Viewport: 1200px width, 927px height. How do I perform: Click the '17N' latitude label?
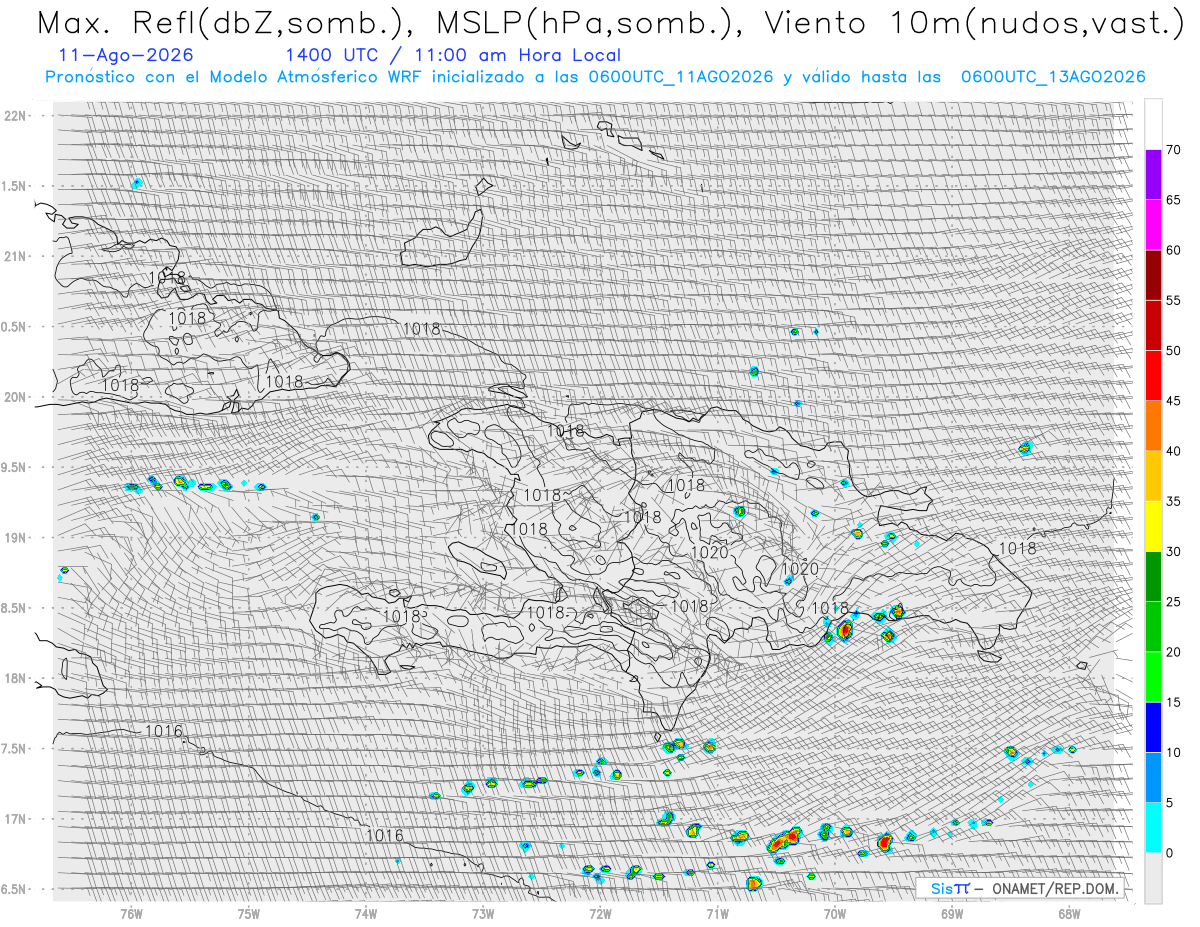point(14,819)
